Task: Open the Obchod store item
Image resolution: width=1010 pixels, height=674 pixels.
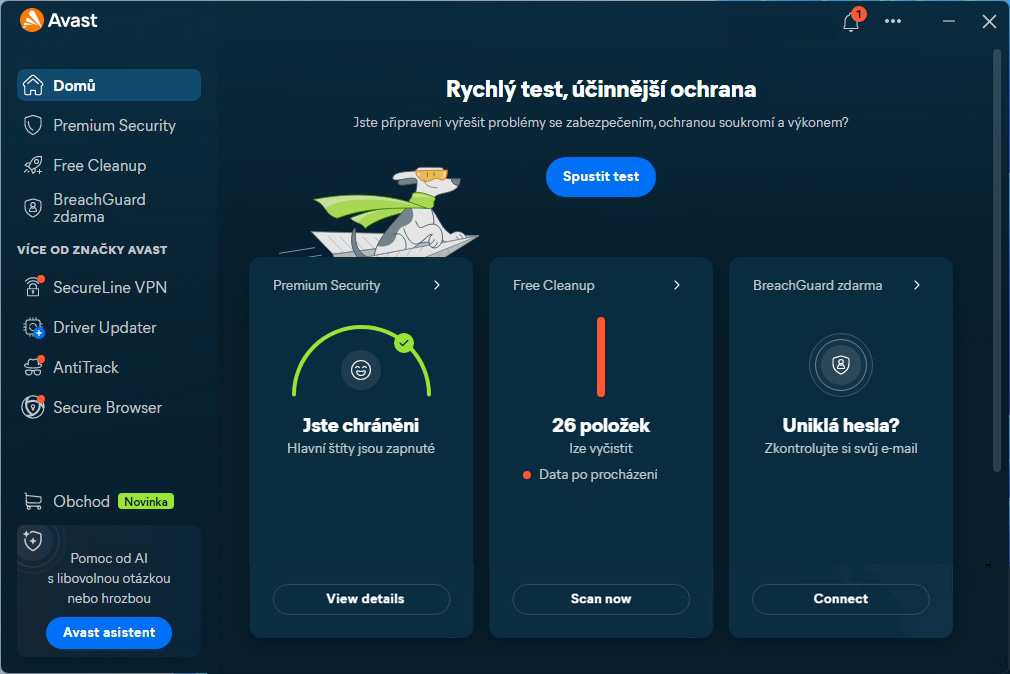Action: coord(109,501)
